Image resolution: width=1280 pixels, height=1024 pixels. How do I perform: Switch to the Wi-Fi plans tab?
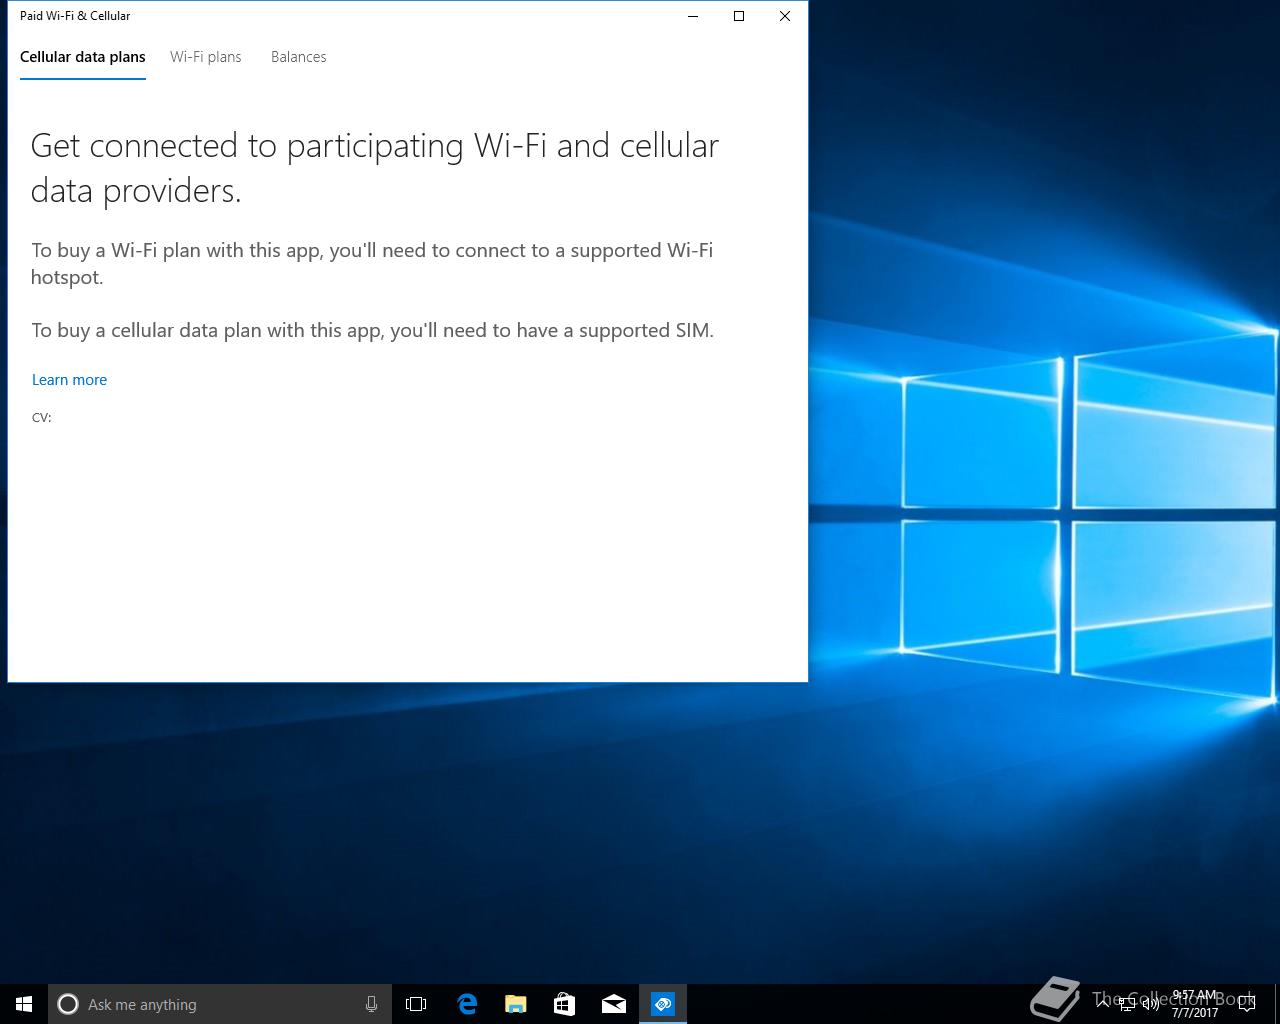click(206, 57)
